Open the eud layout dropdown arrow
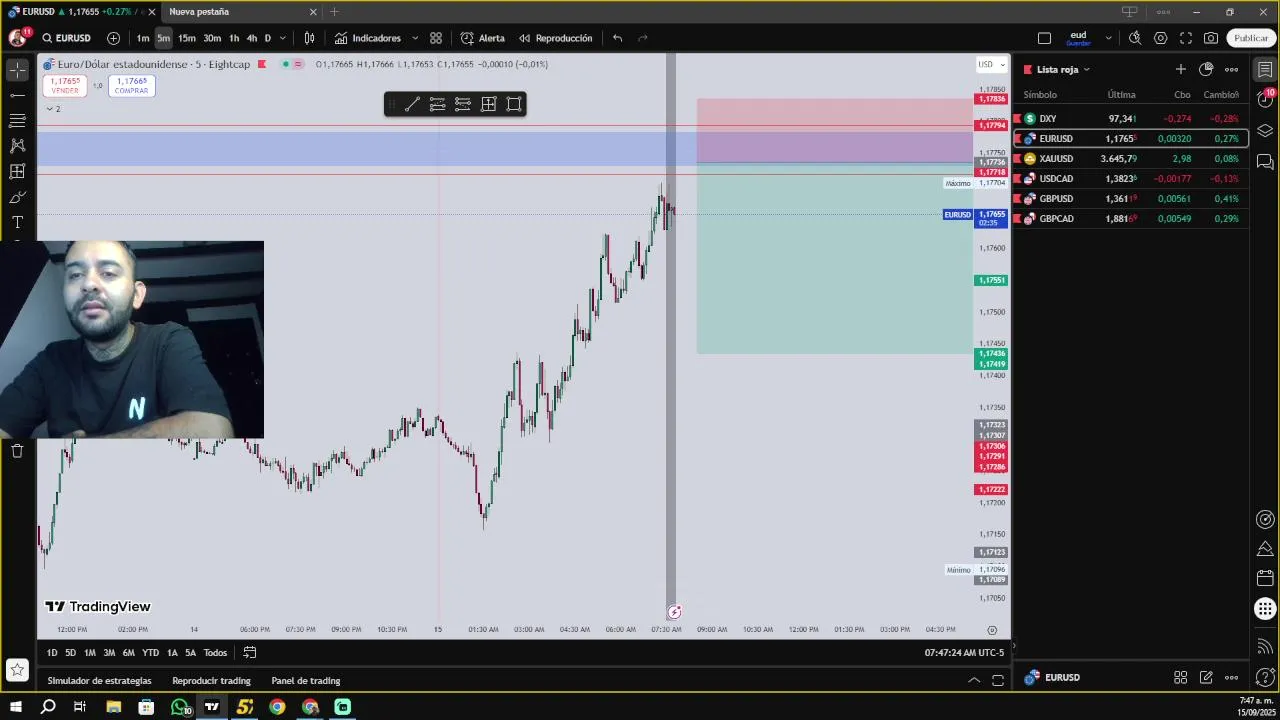Screen dimensions: 1280x720 (x=1108, y=38)
